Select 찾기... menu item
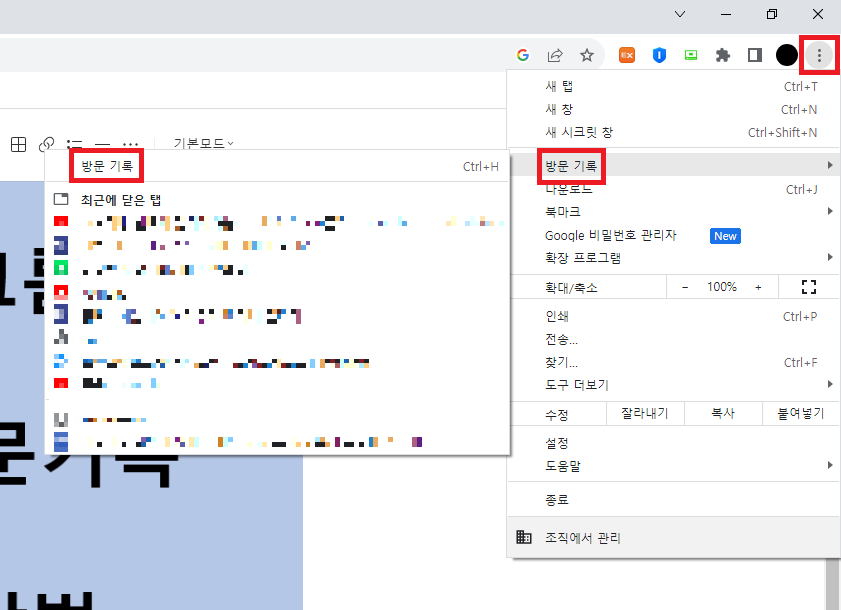The image size is (841, 610). 673,363
